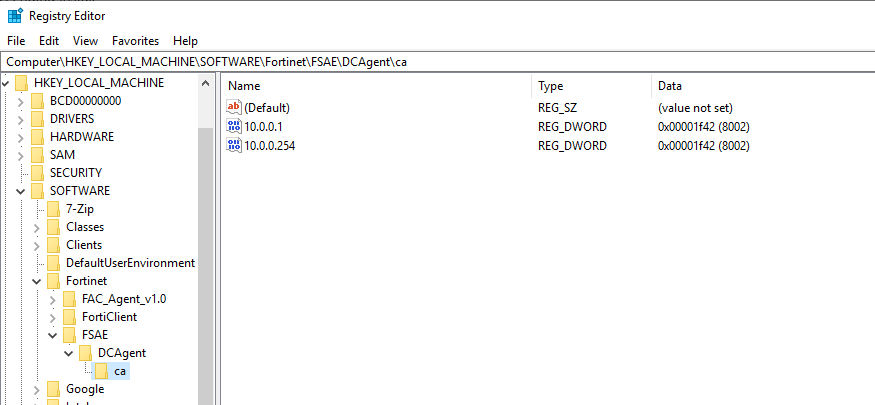Screen dimensions: 875x405
Task: Open the Edit menu
Action: tap(49, 41)
